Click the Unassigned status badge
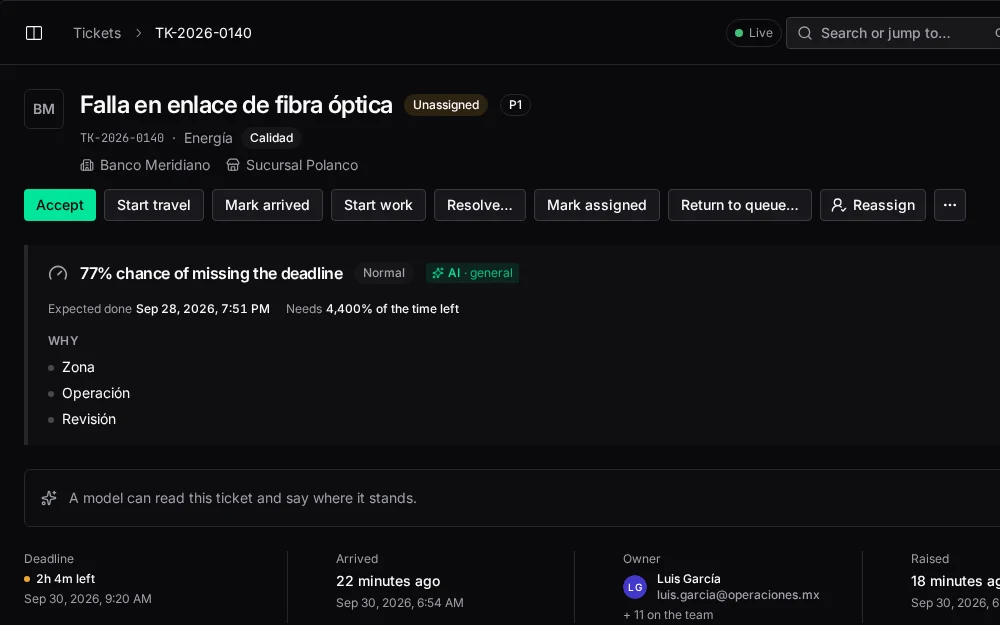Viewport: 1000px width, 625px height. point(446,105)
